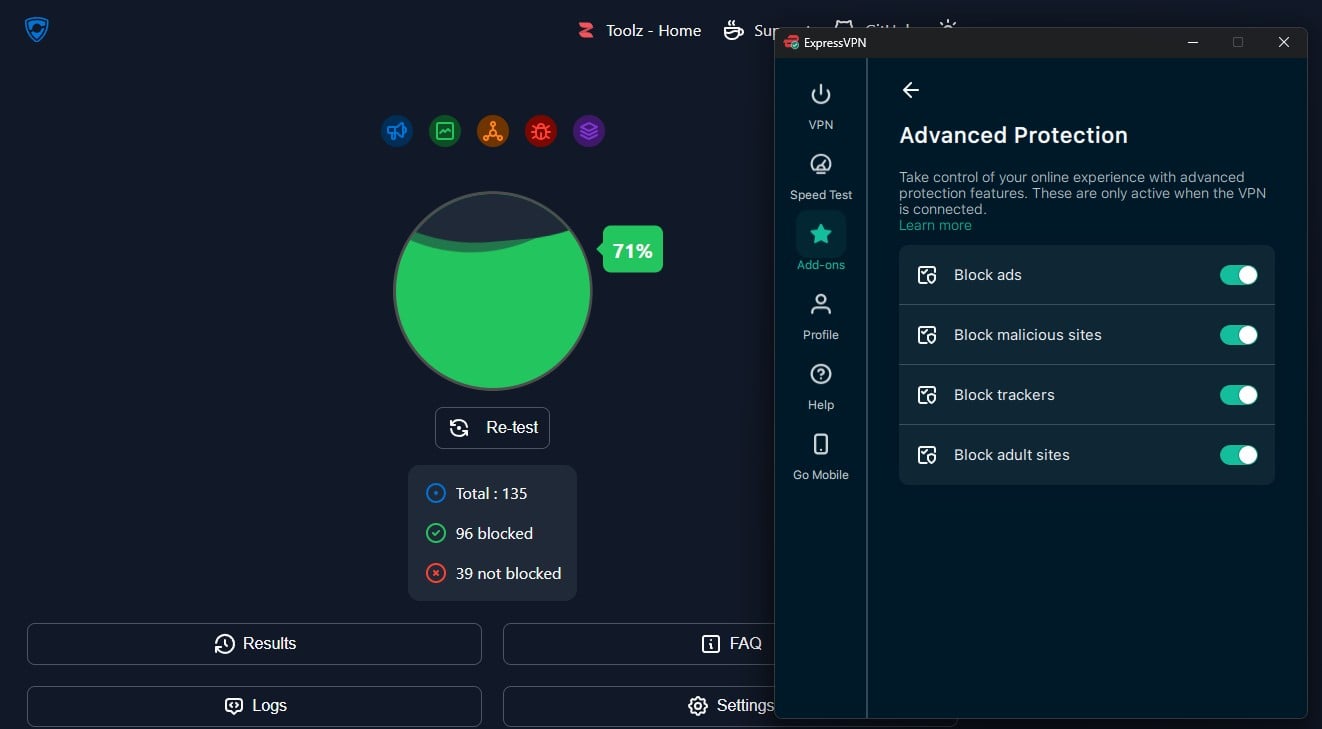Viewport: 1322px width, 729px height.
Task: Click the shield icon beside Block ads
Action: 927,275
